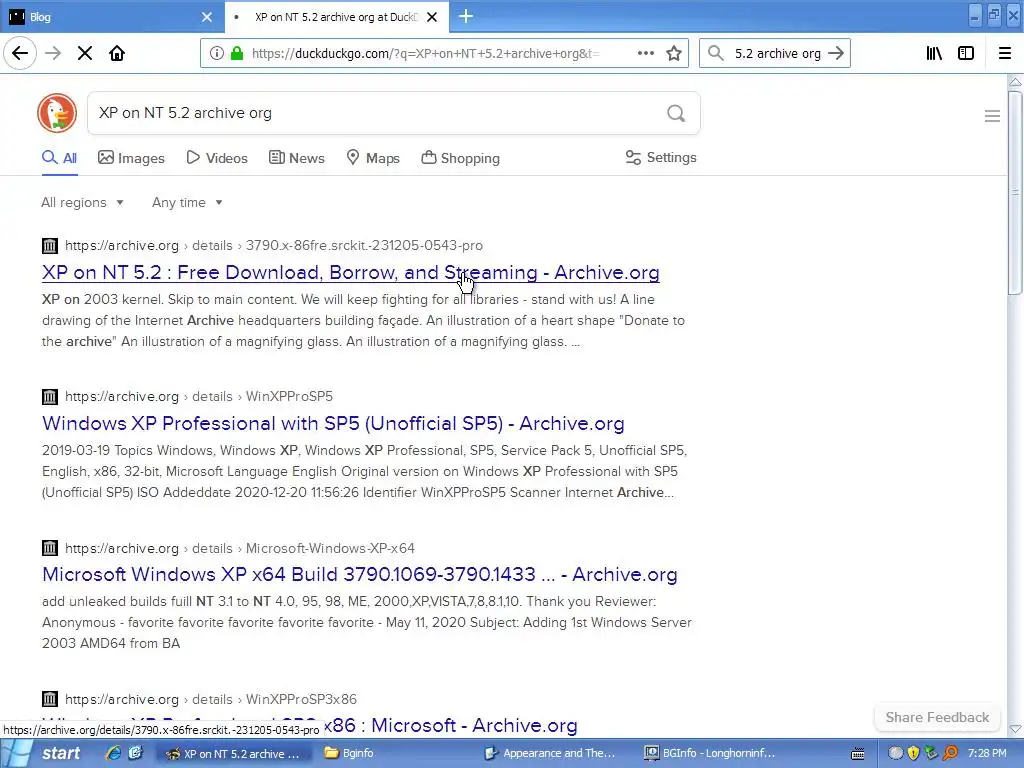Open the browser home page
1024x768 pixels.
117,53
